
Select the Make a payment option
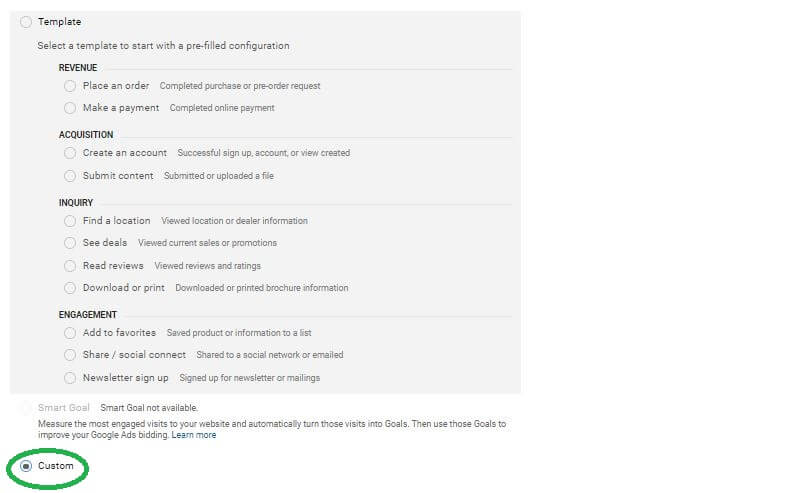[70, 108]
